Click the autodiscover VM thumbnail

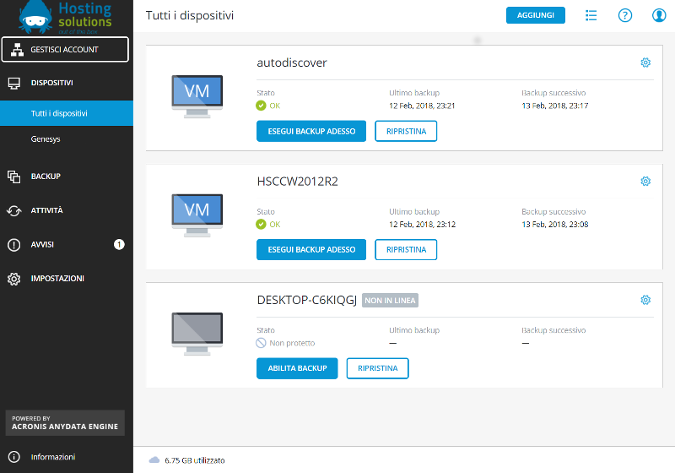tap(197, 96)
